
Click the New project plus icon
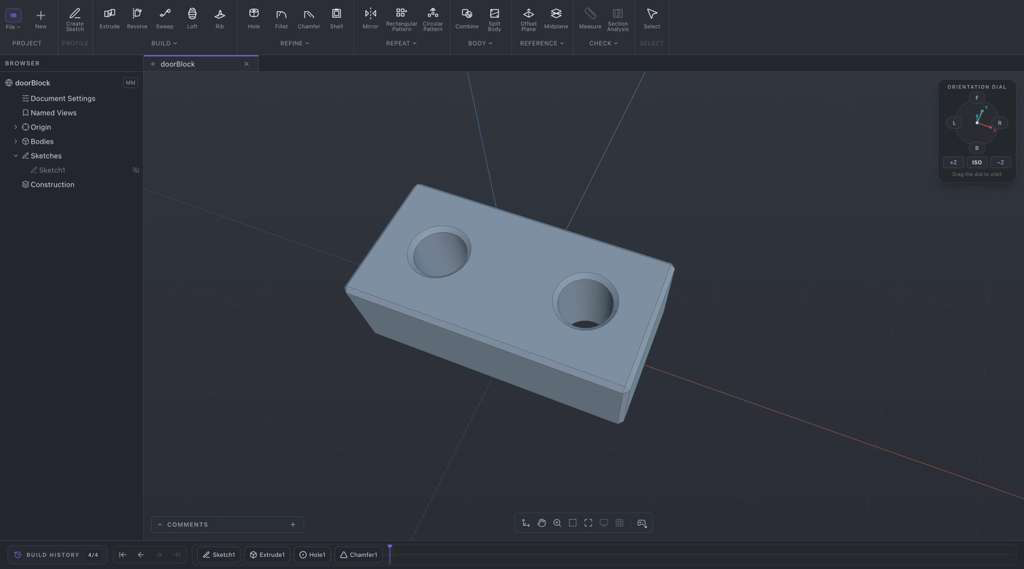pyautogui.click(x=40, y=18)
